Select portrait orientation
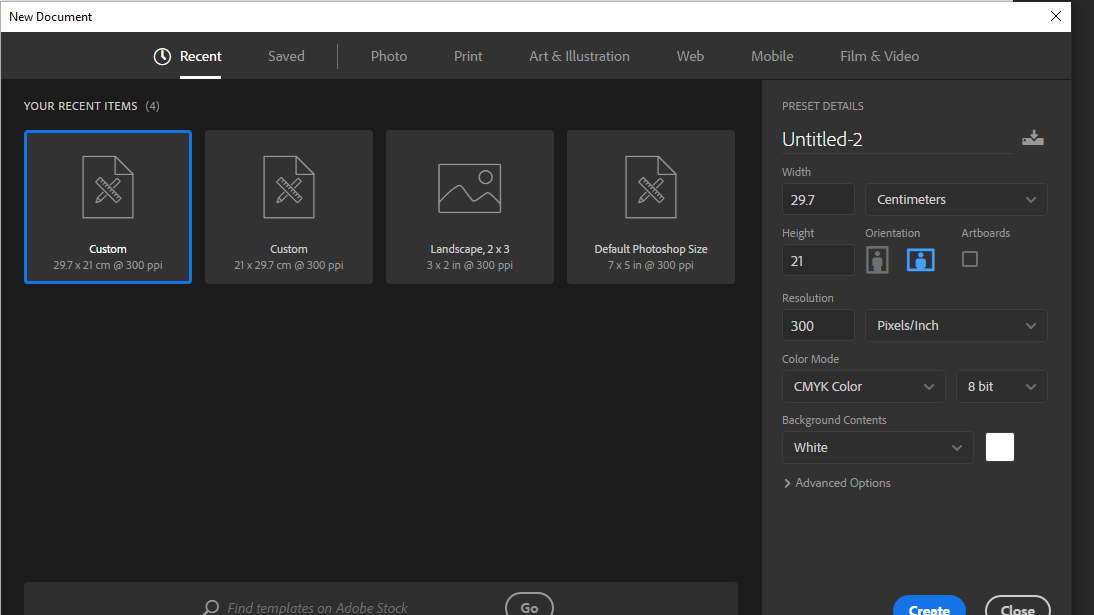1094x615 pixels. (877, 260)
